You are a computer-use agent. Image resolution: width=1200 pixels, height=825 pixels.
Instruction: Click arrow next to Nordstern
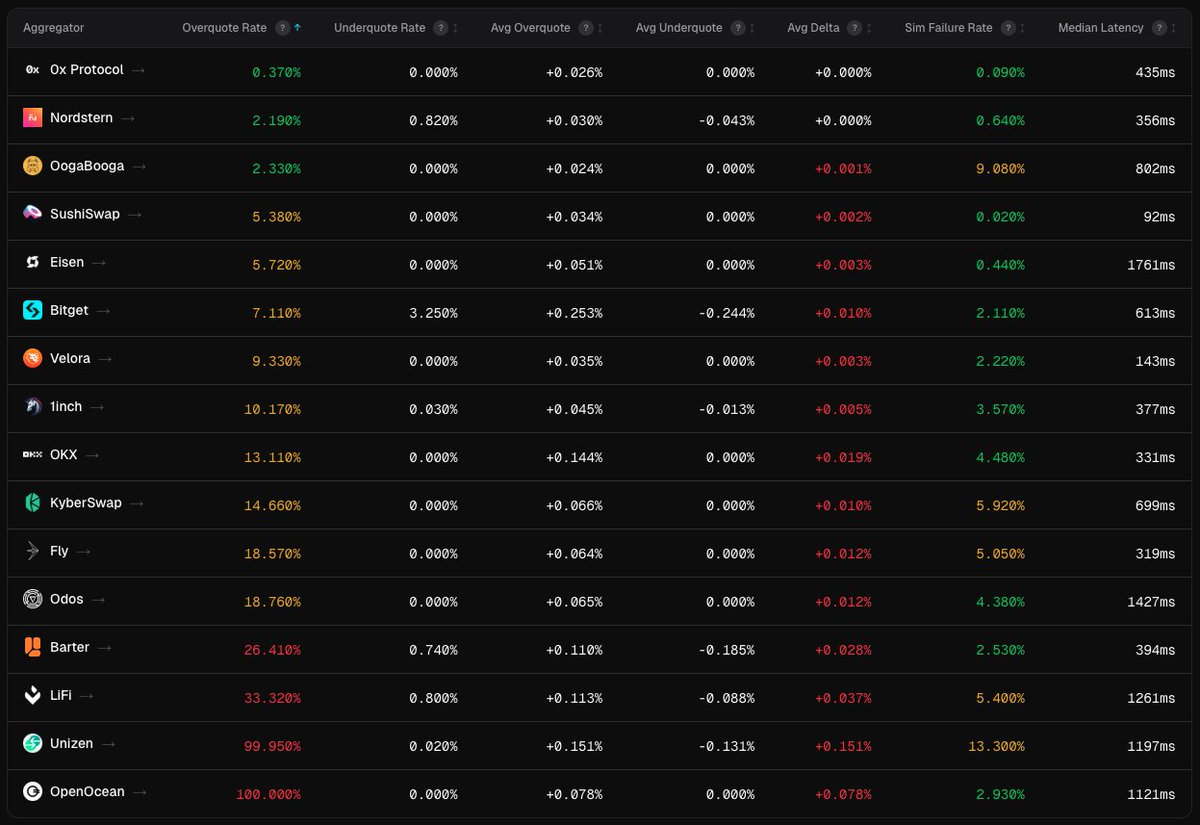point(128,118)
